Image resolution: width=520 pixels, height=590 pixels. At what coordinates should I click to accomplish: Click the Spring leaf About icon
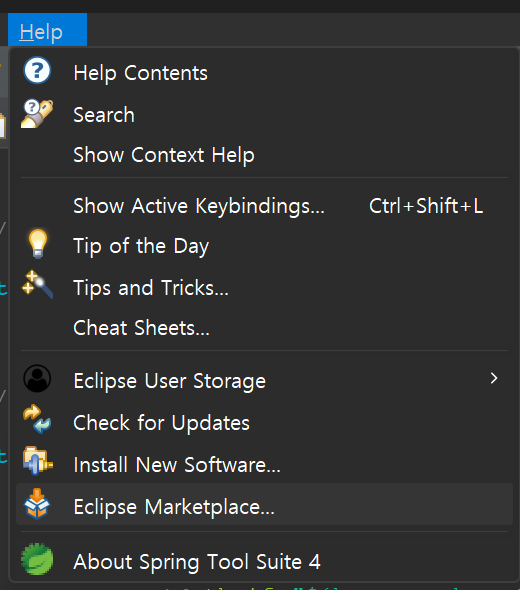click(37, 559)
